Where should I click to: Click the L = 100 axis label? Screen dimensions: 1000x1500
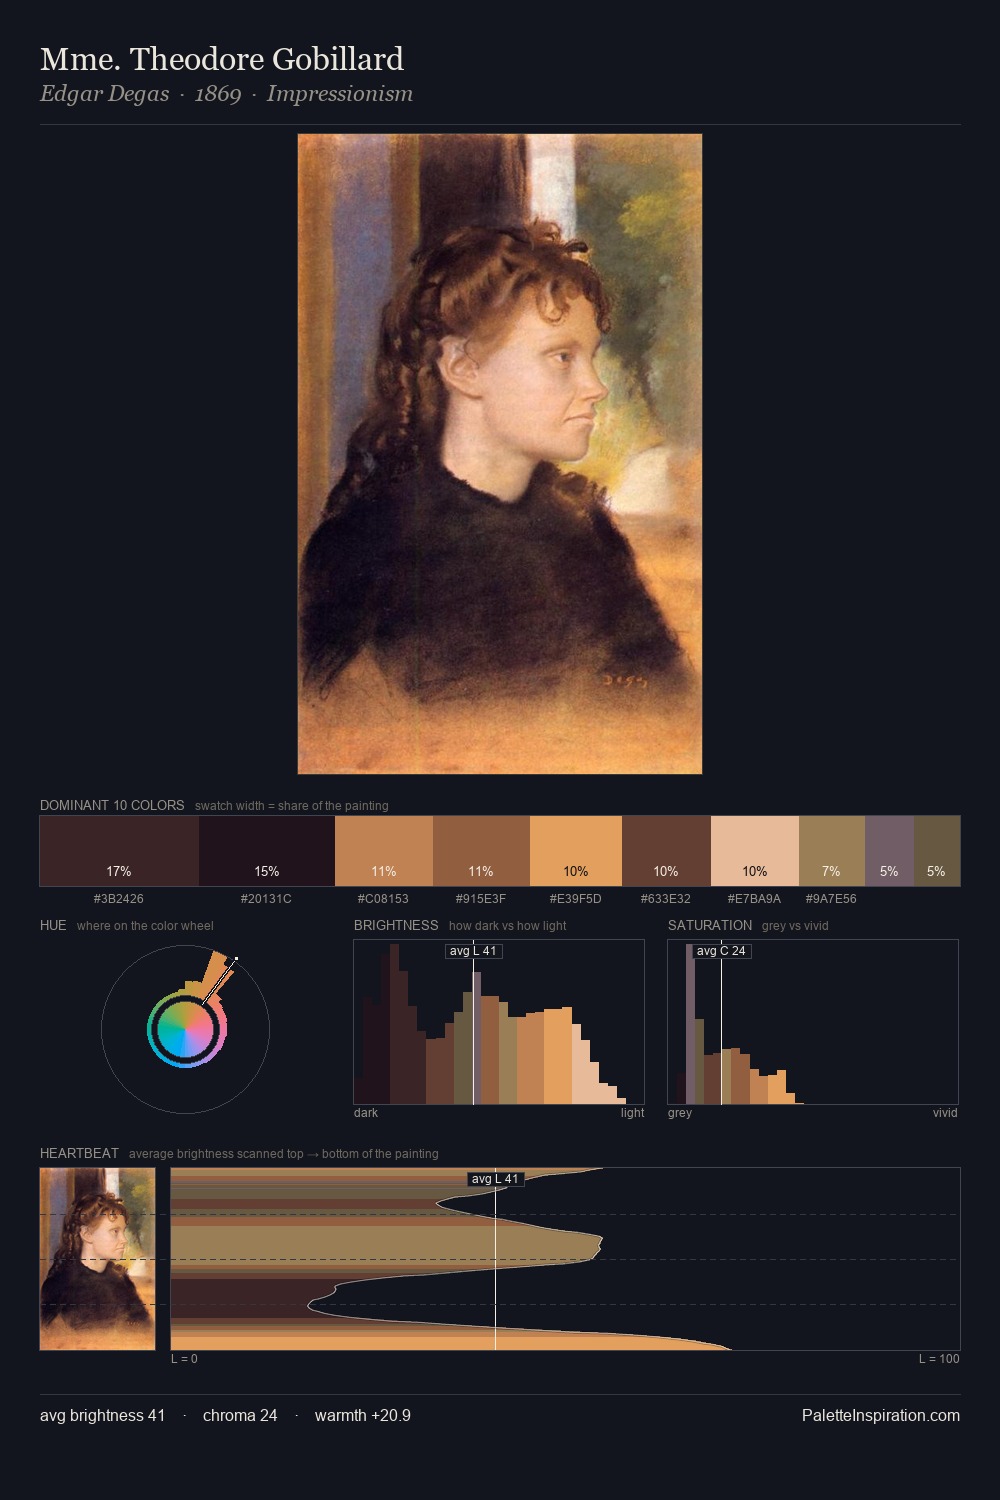[x=939, y=1359]
